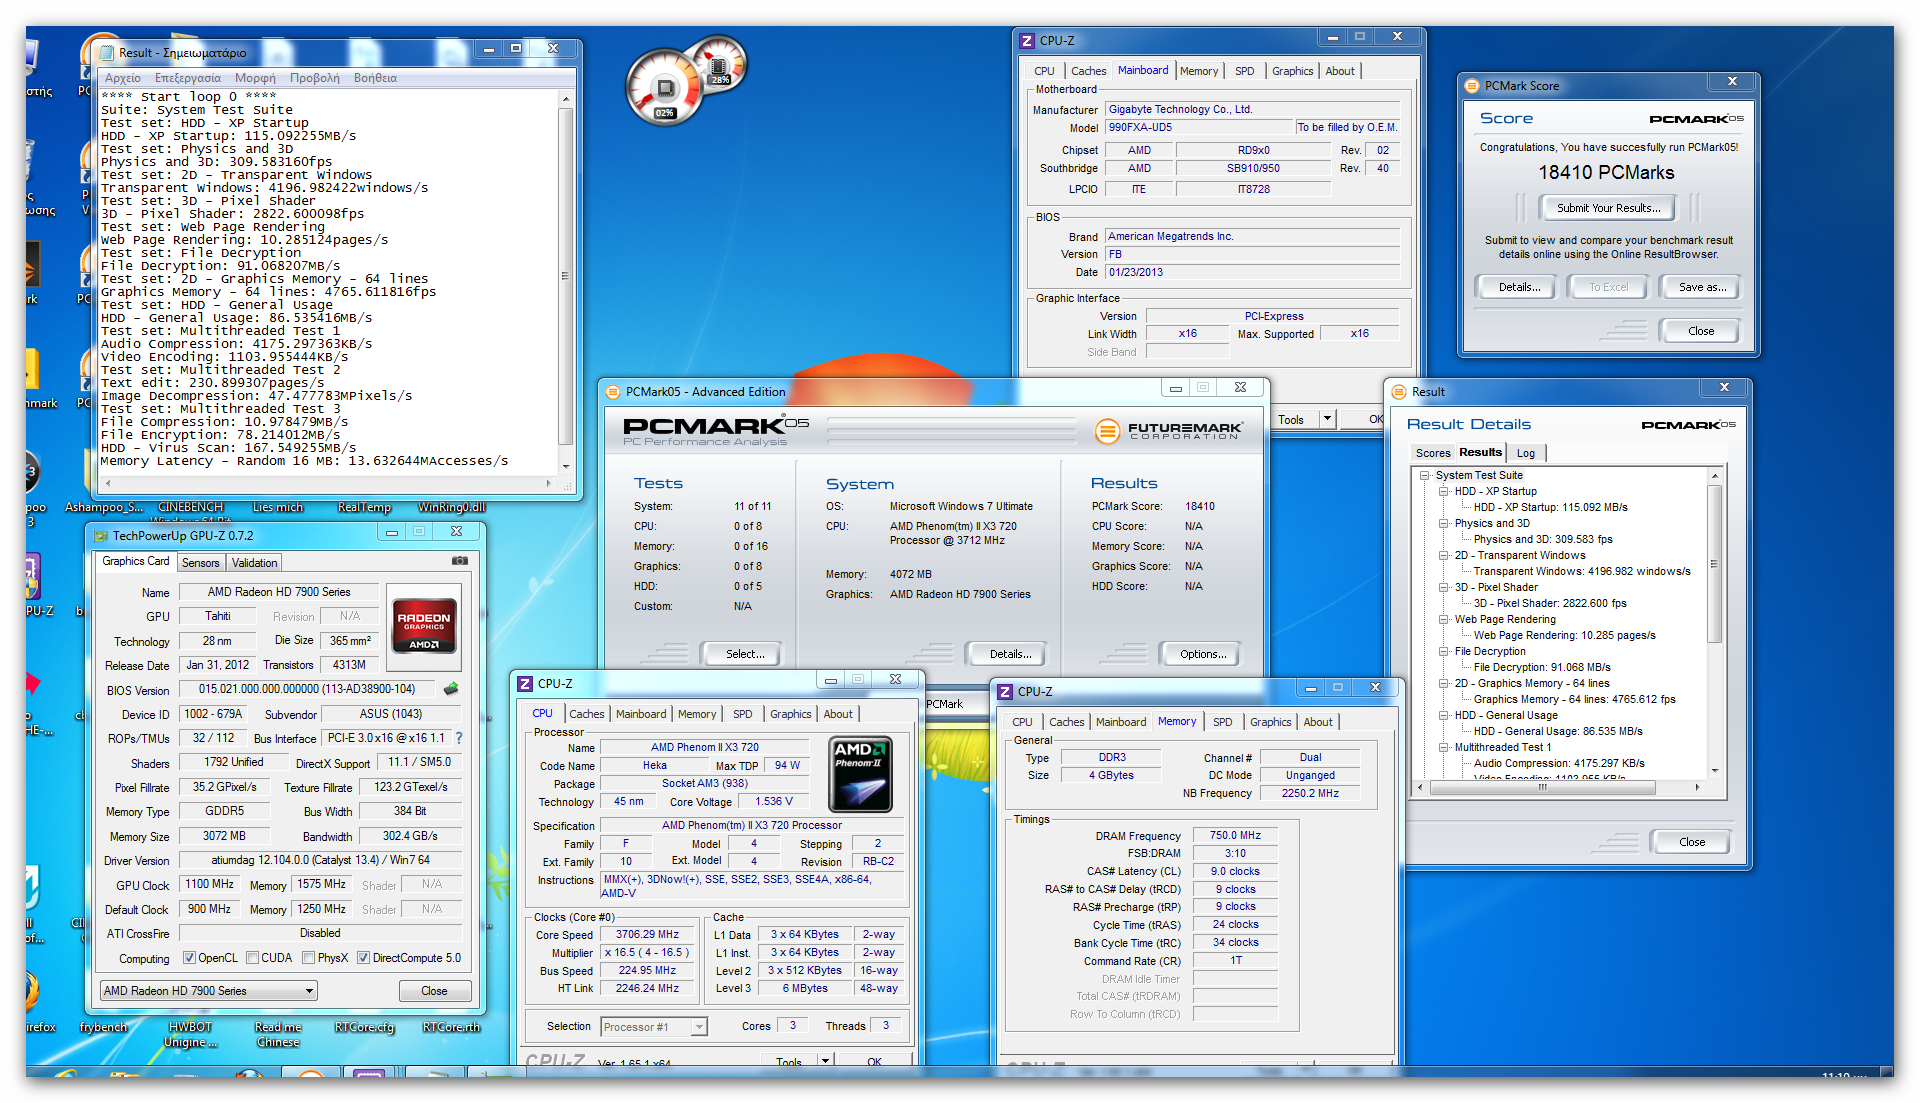
Task: Click the Select button under Tests
Action: pyautogui.click(x=743, y=654)
